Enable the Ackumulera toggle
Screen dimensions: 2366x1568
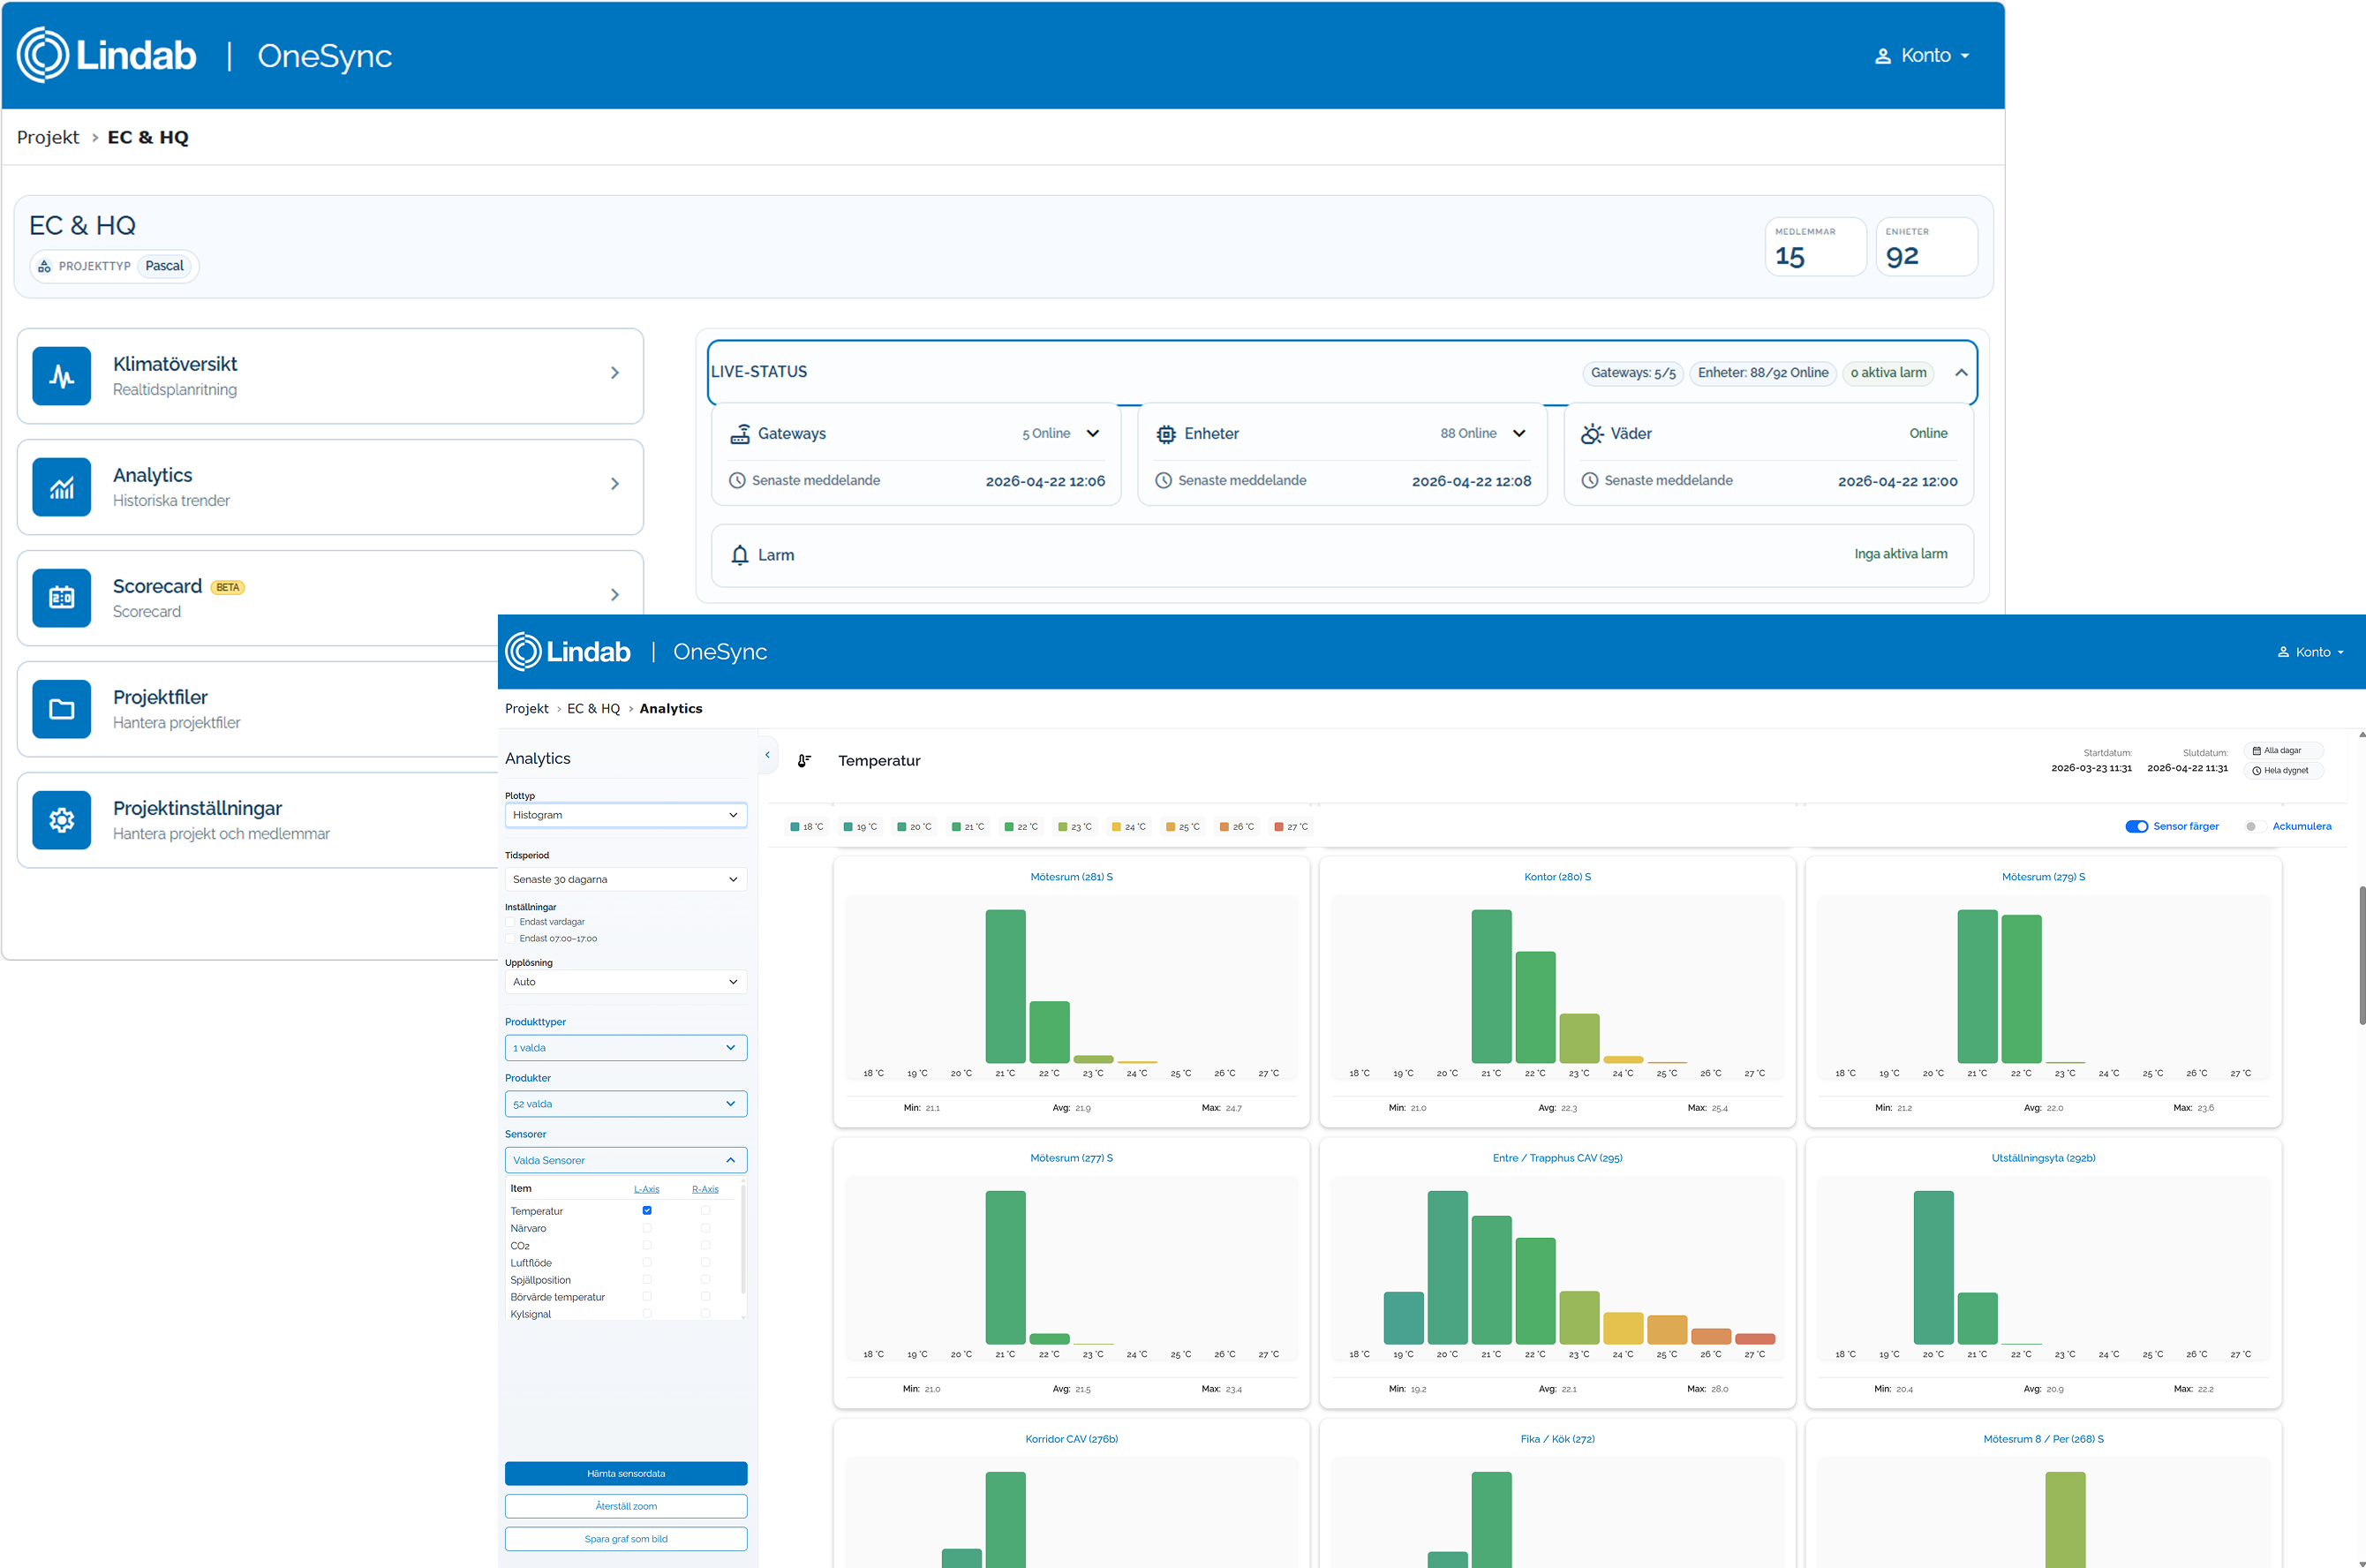click(2254, 826)
